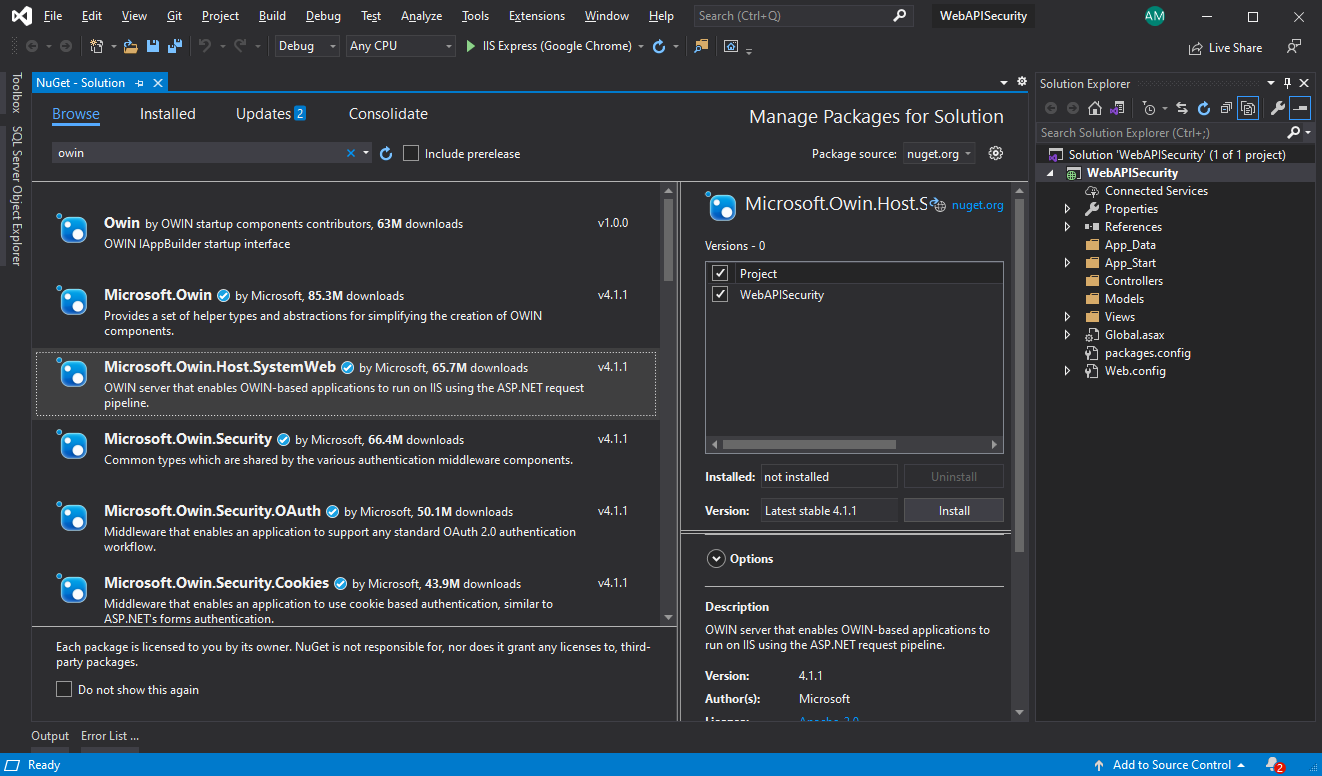Click the Save toolbar icon

coord(153,46)
